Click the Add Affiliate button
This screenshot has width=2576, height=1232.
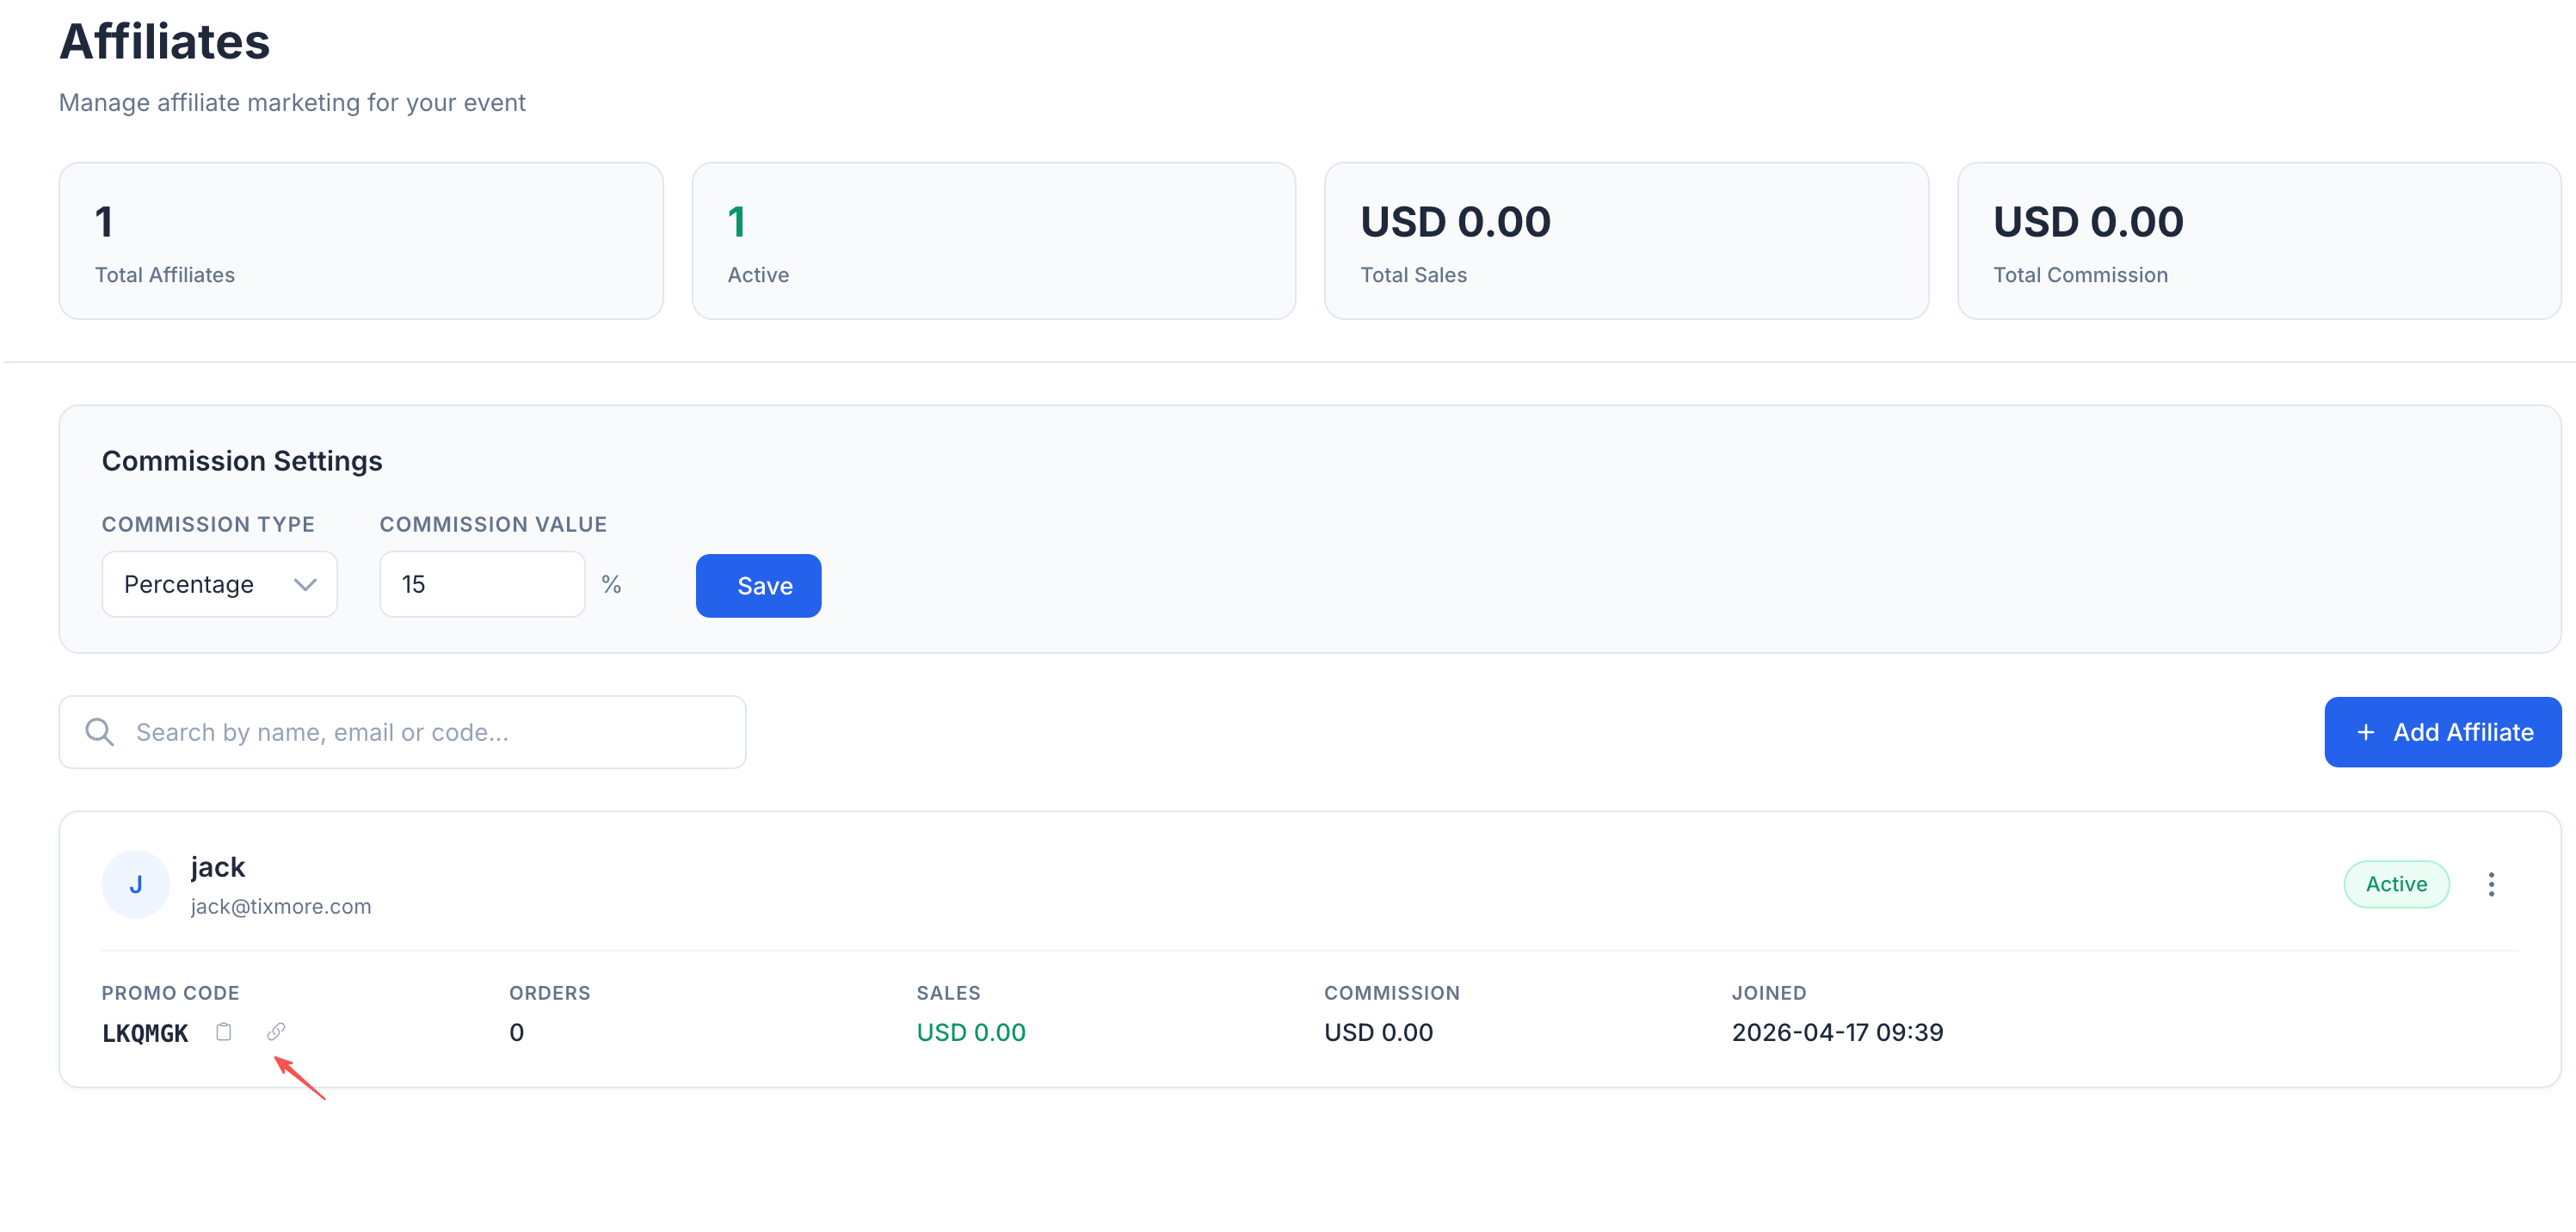click(2443, 731)
